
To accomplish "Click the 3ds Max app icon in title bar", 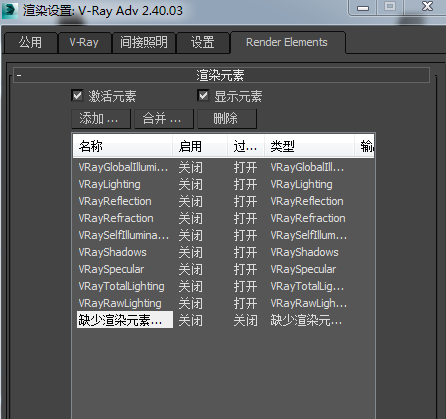I will 9,11.
